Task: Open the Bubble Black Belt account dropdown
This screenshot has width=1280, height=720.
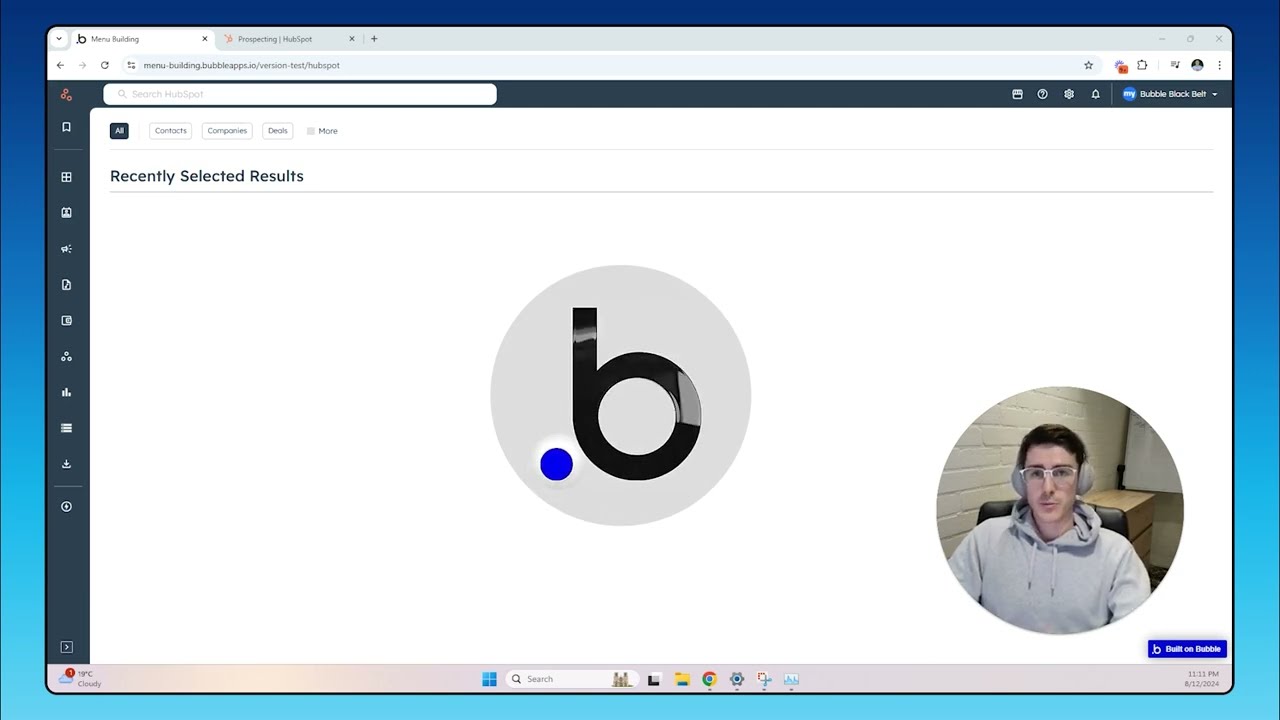Action: pyautogui.click(x=1170, y=94)
